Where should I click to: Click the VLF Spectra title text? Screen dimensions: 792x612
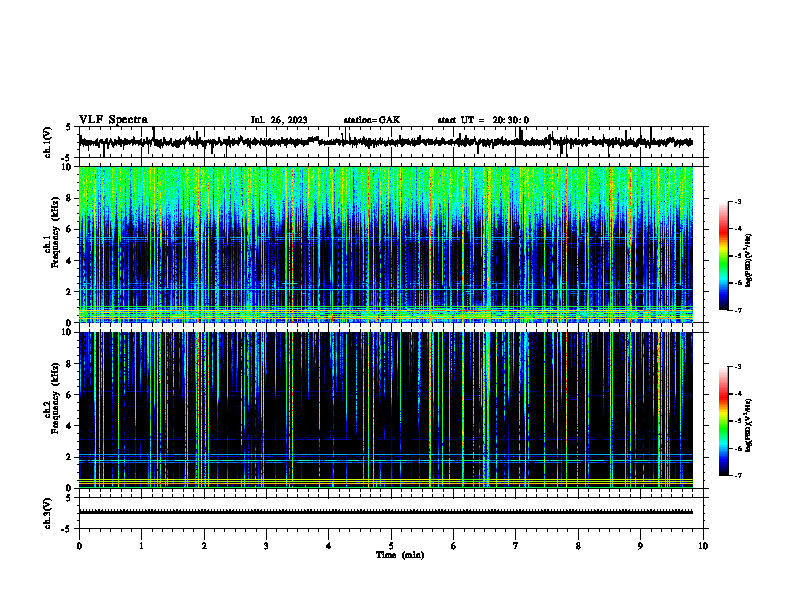pyautogui.click(x=113, y=120)
